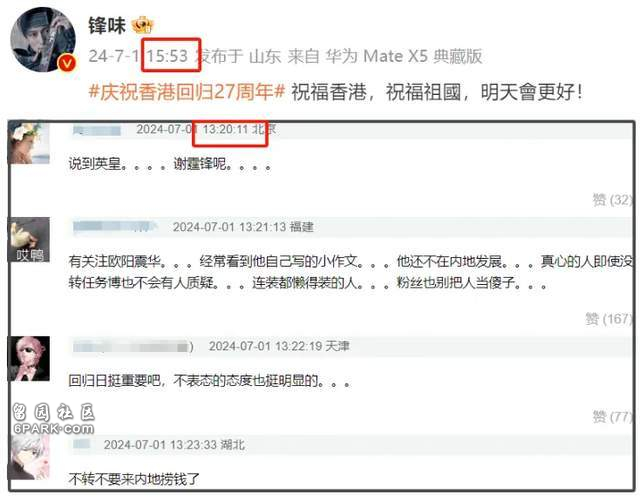Click the 13:23:33 湖北 comment timestamp
Image resolution: width=640 pixels, height=501 pixels.
click(x=174, y=445)
